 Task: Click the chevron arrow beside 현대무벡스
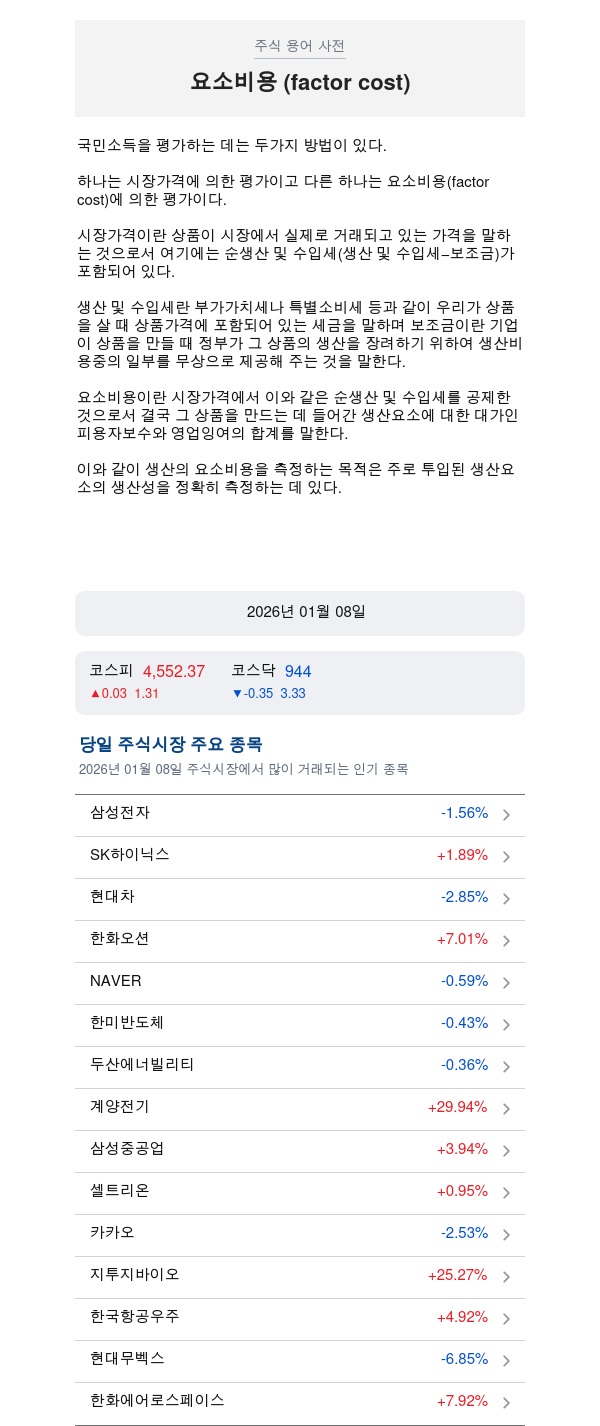[506, 1361]
